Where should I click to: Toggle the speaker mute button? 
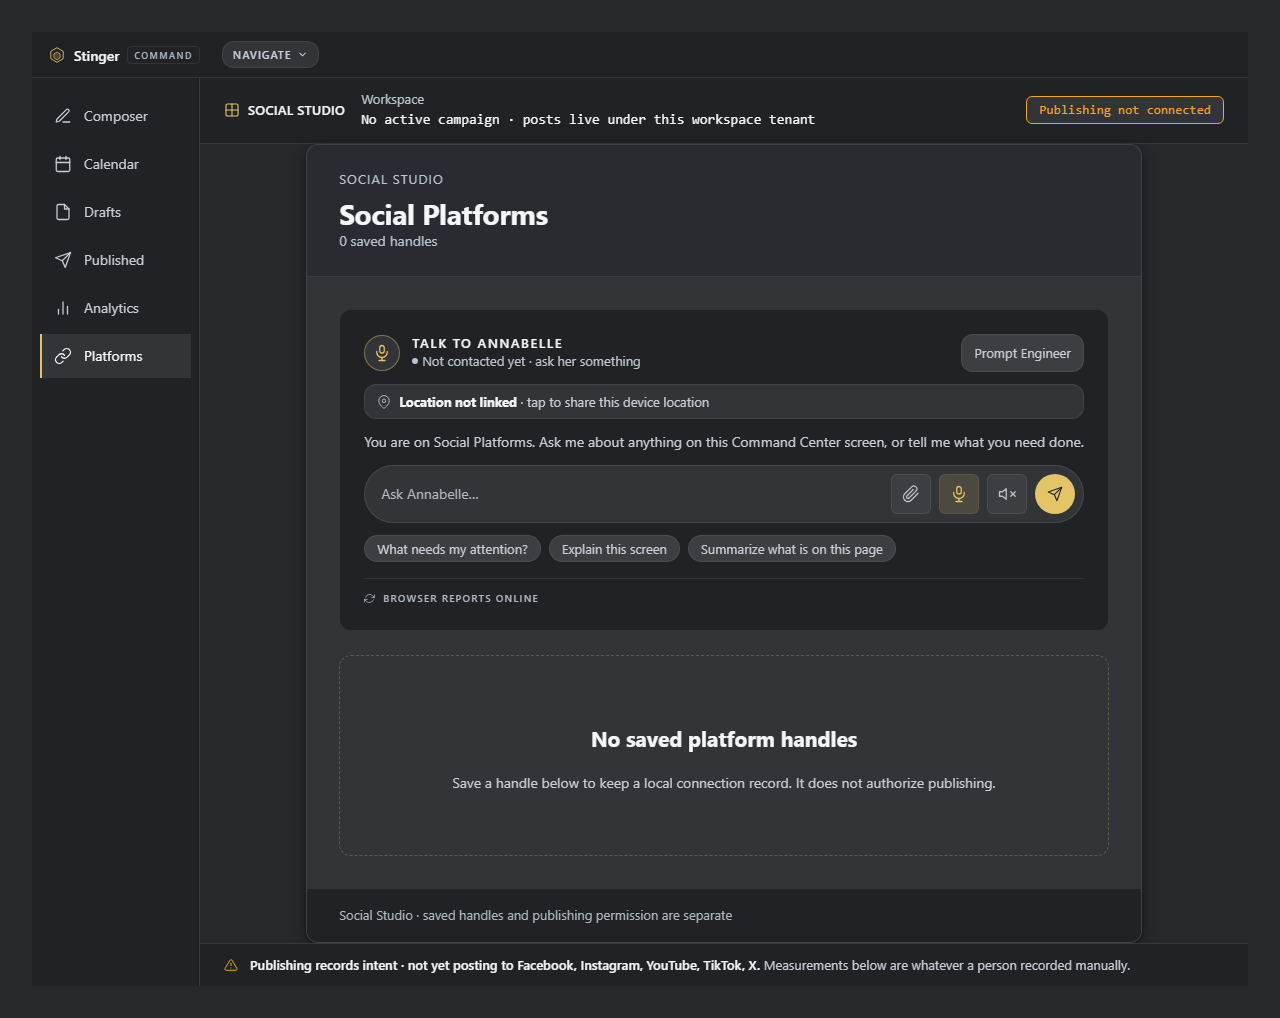[x=1007, y=494]
